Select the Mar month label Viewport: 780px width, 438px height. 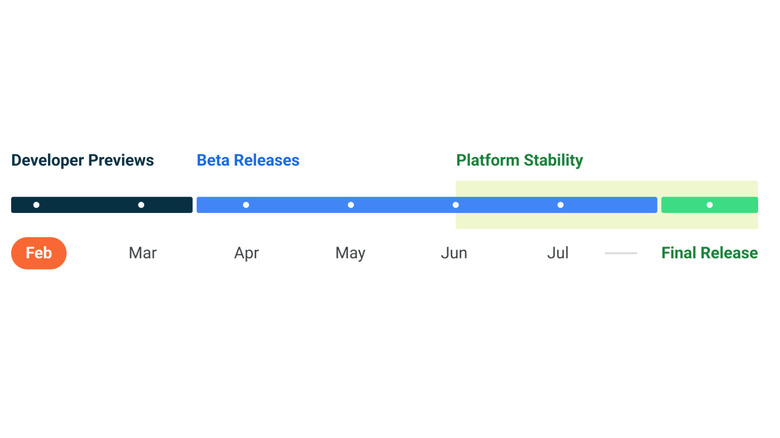pos(142,253)
